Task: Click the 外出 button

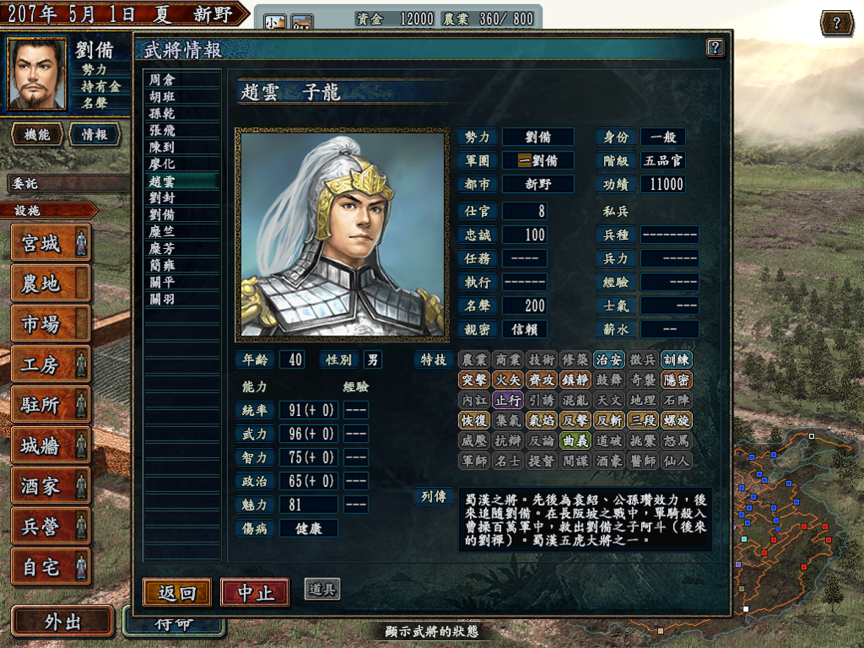Action: click(62, 623)
